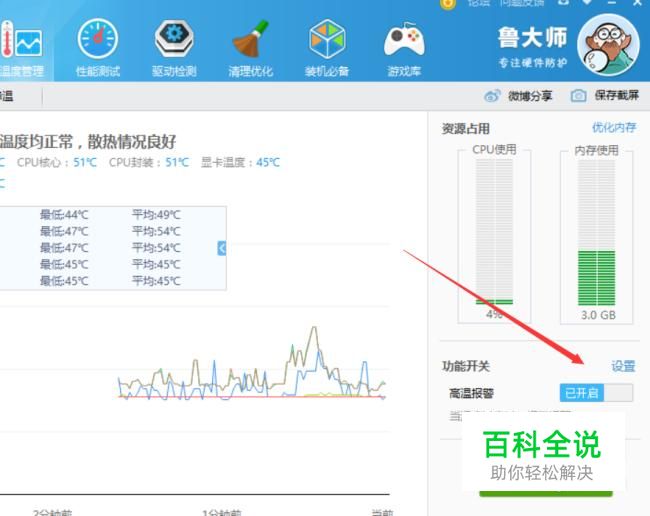Open the 驱动检测 driver detection icon

pyautogui.click(x=174, y=39)
